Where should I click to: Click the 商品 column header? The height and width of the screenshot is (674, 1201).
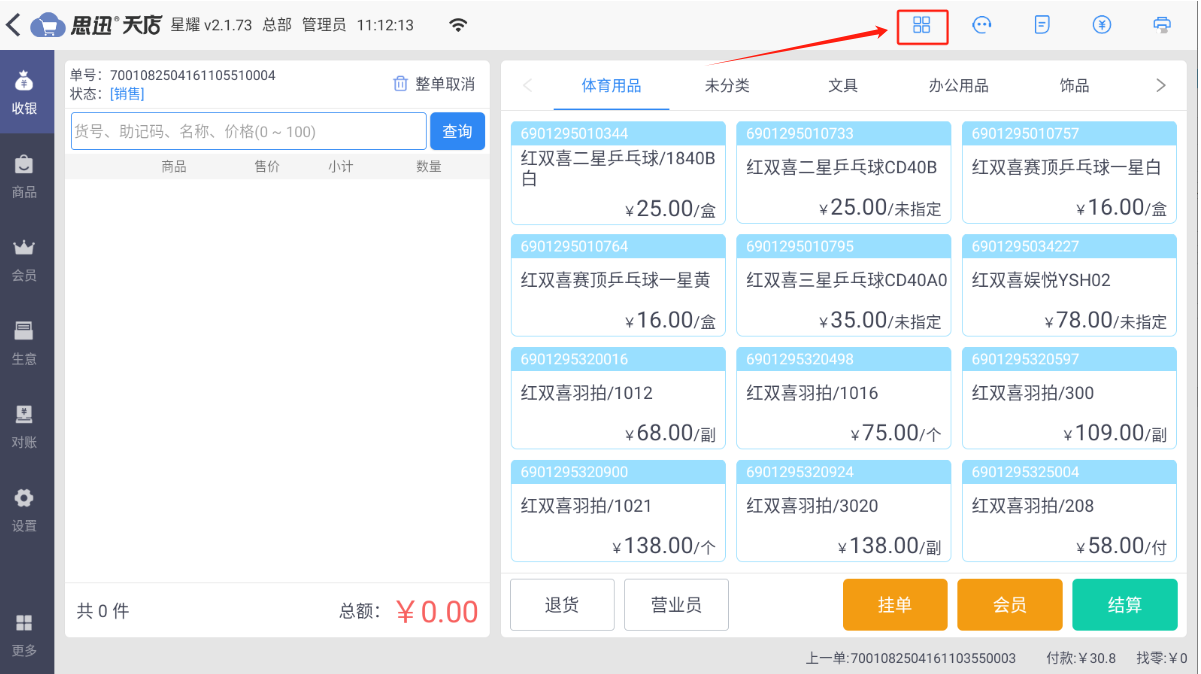174,167
